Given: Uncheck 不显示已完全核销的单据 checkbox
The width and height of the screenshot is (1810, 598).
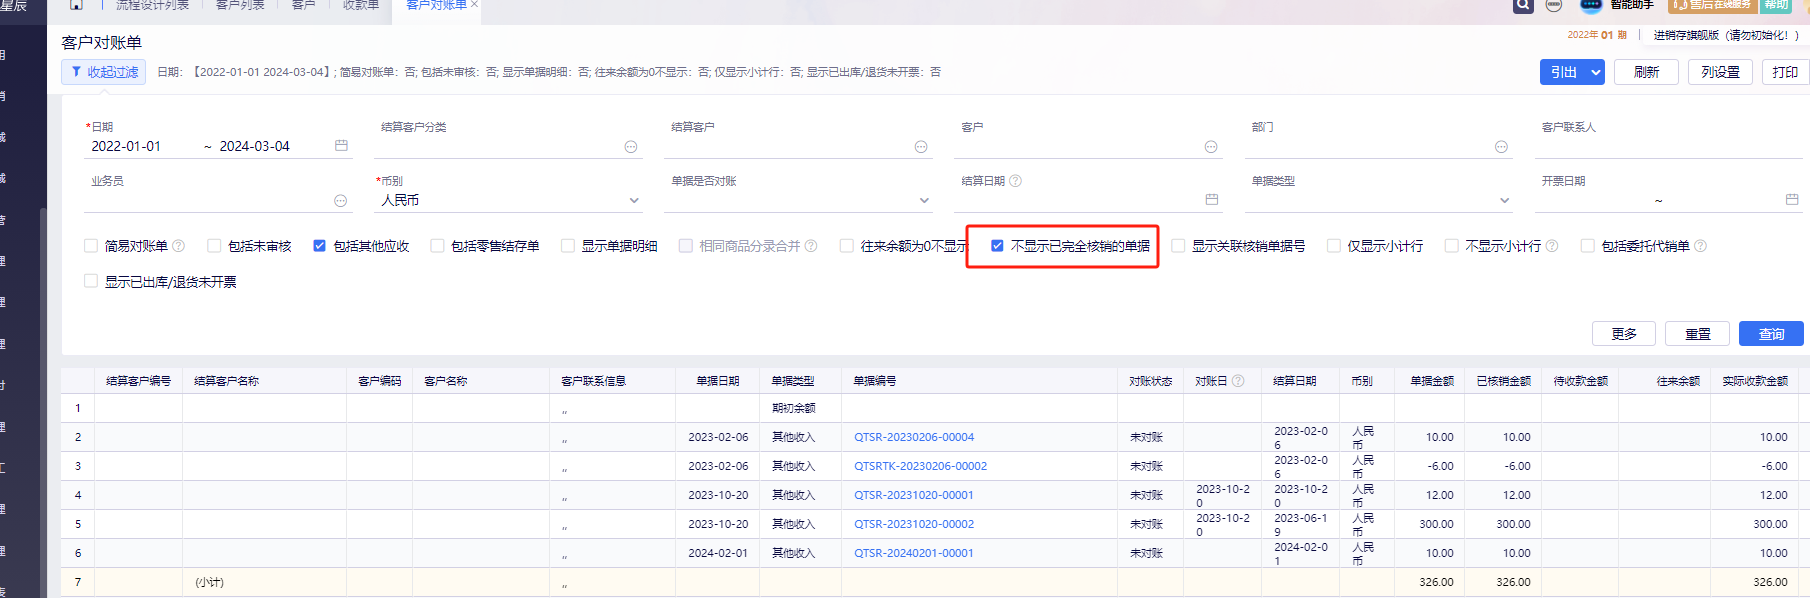Looking at the screenshot, I should (x=997, y=246).
